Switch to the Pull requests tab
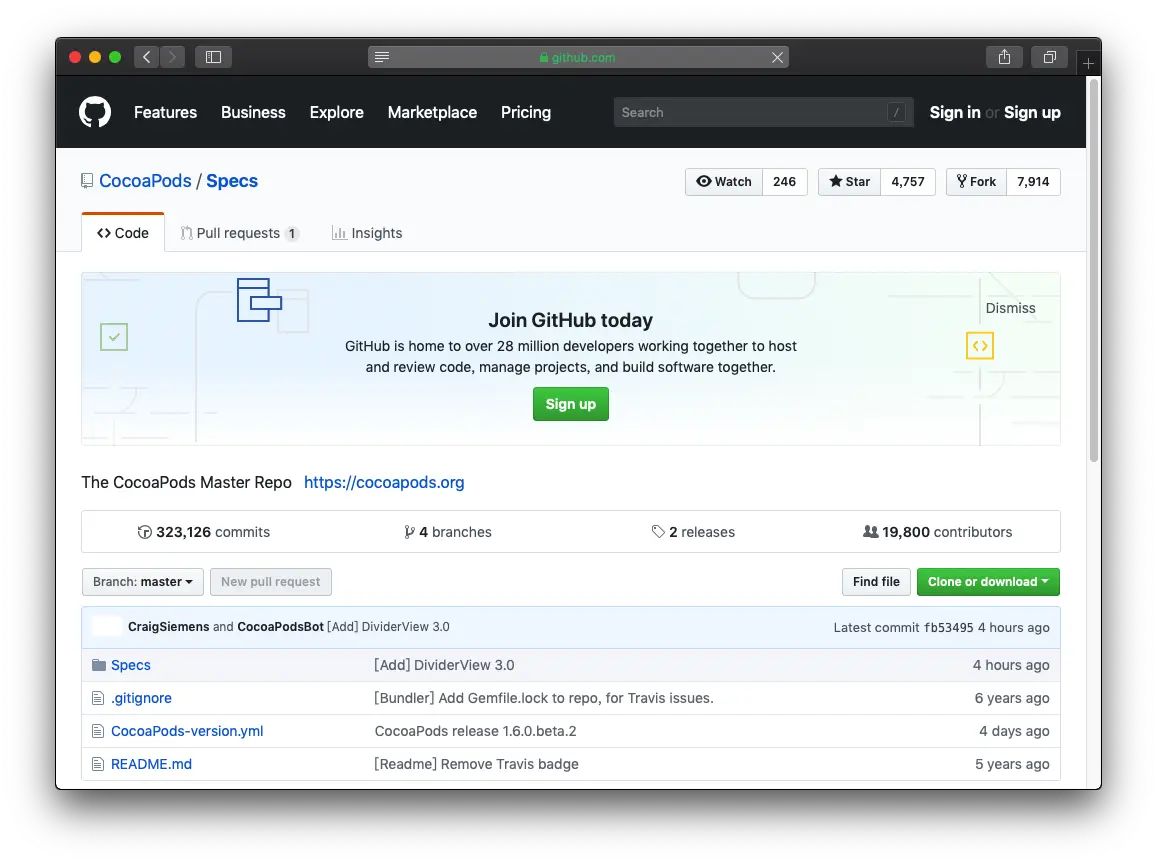 click(239, 233)
